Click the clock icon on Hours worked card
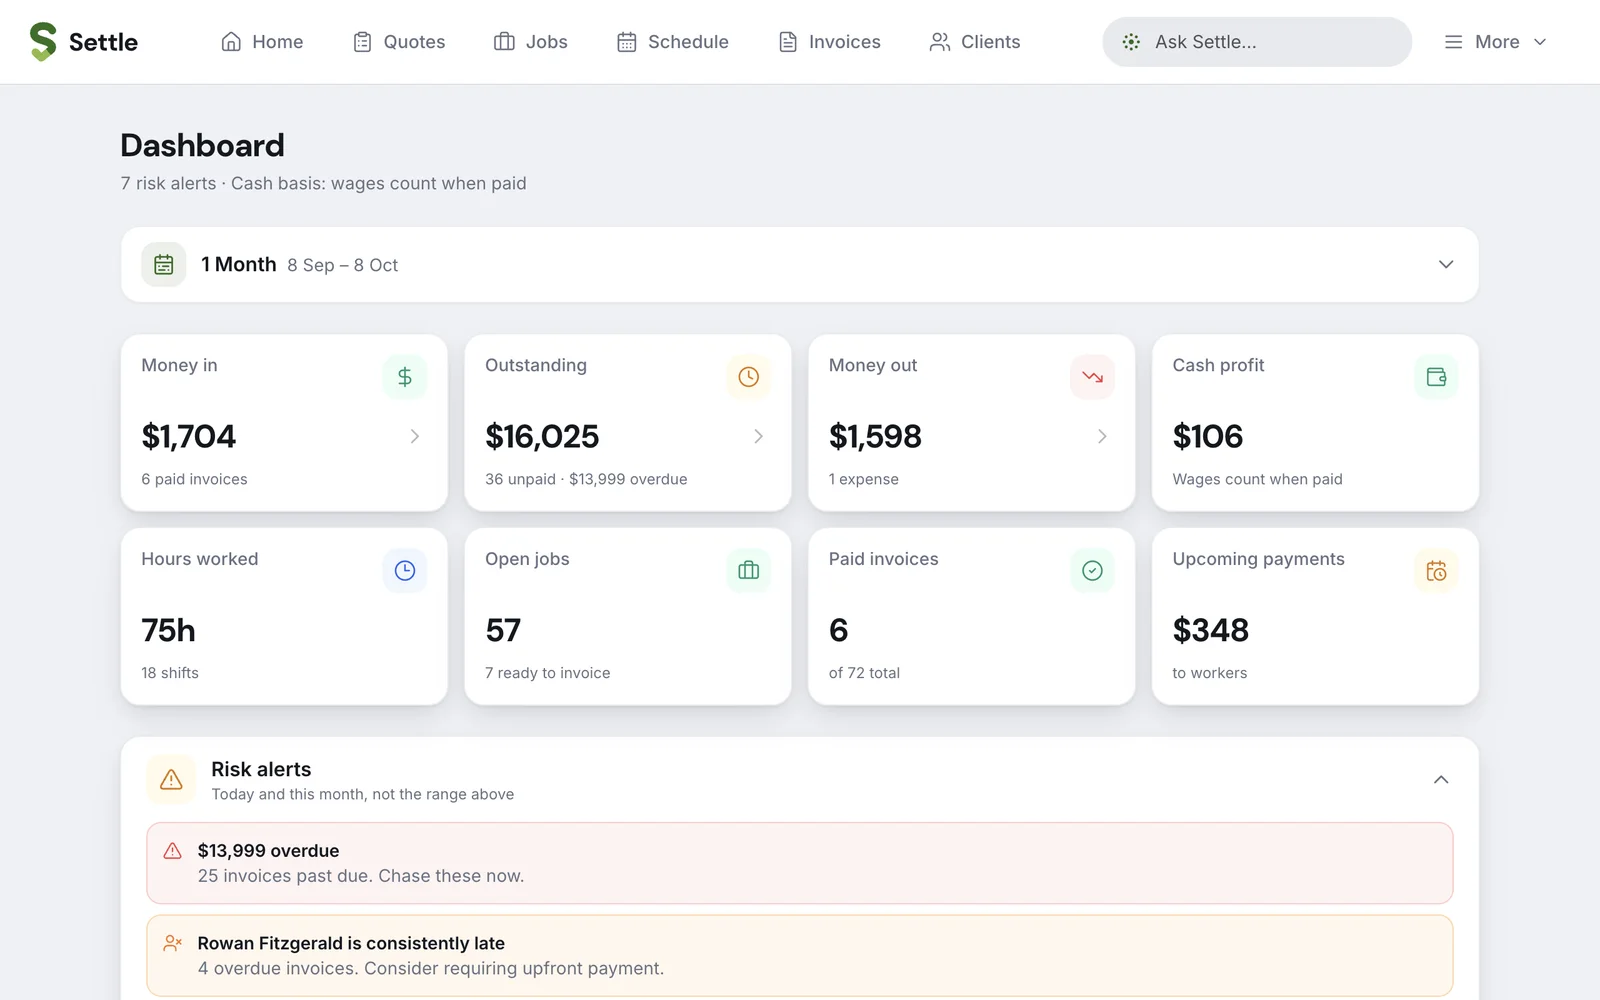The height and width of the screenshot is (1000, 1600). coord(405,570)
